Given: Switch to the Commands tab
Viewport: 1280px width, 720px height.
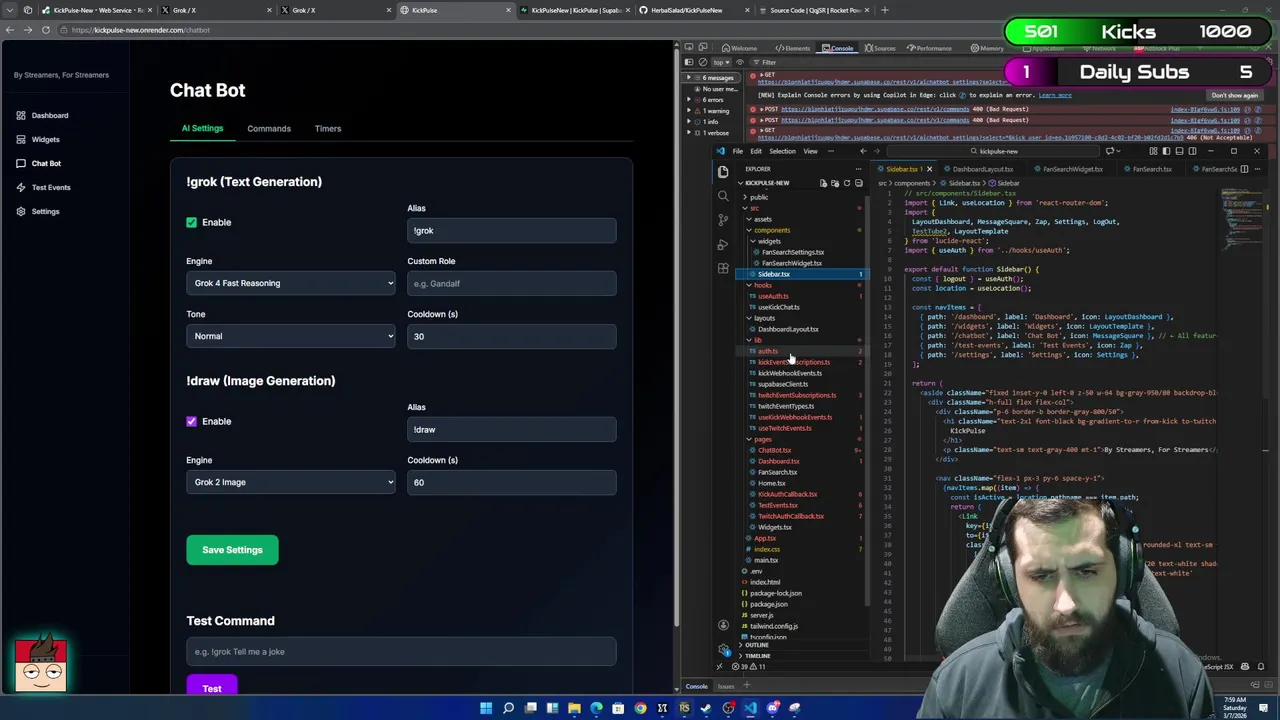Looking at the screenshot, I should coord(269,128).
